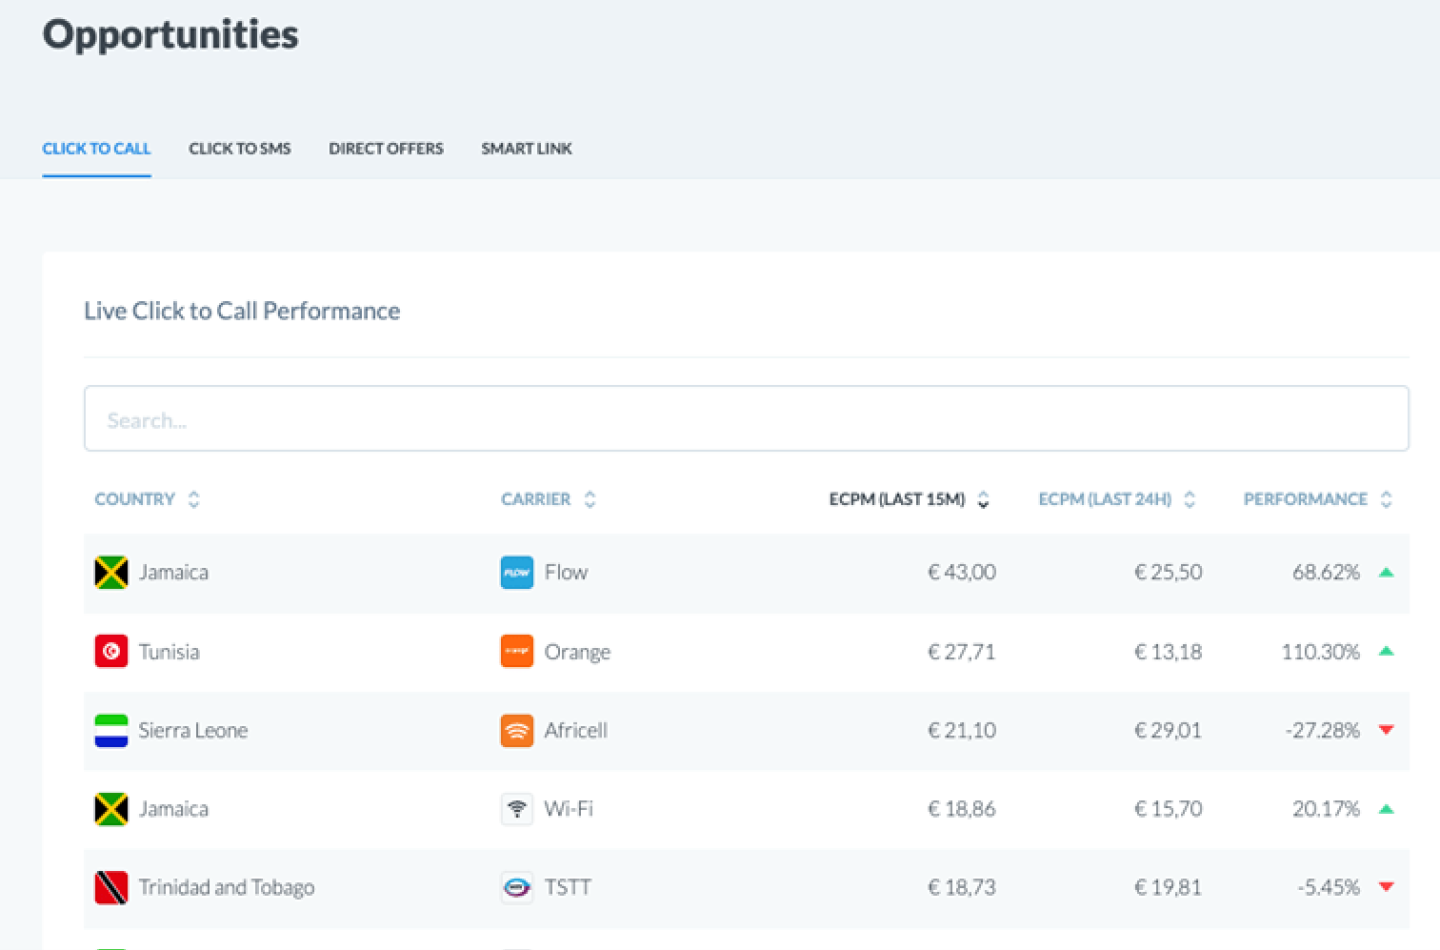Click the Trinidad and Tobago flag icon

[x=111, y=888]
